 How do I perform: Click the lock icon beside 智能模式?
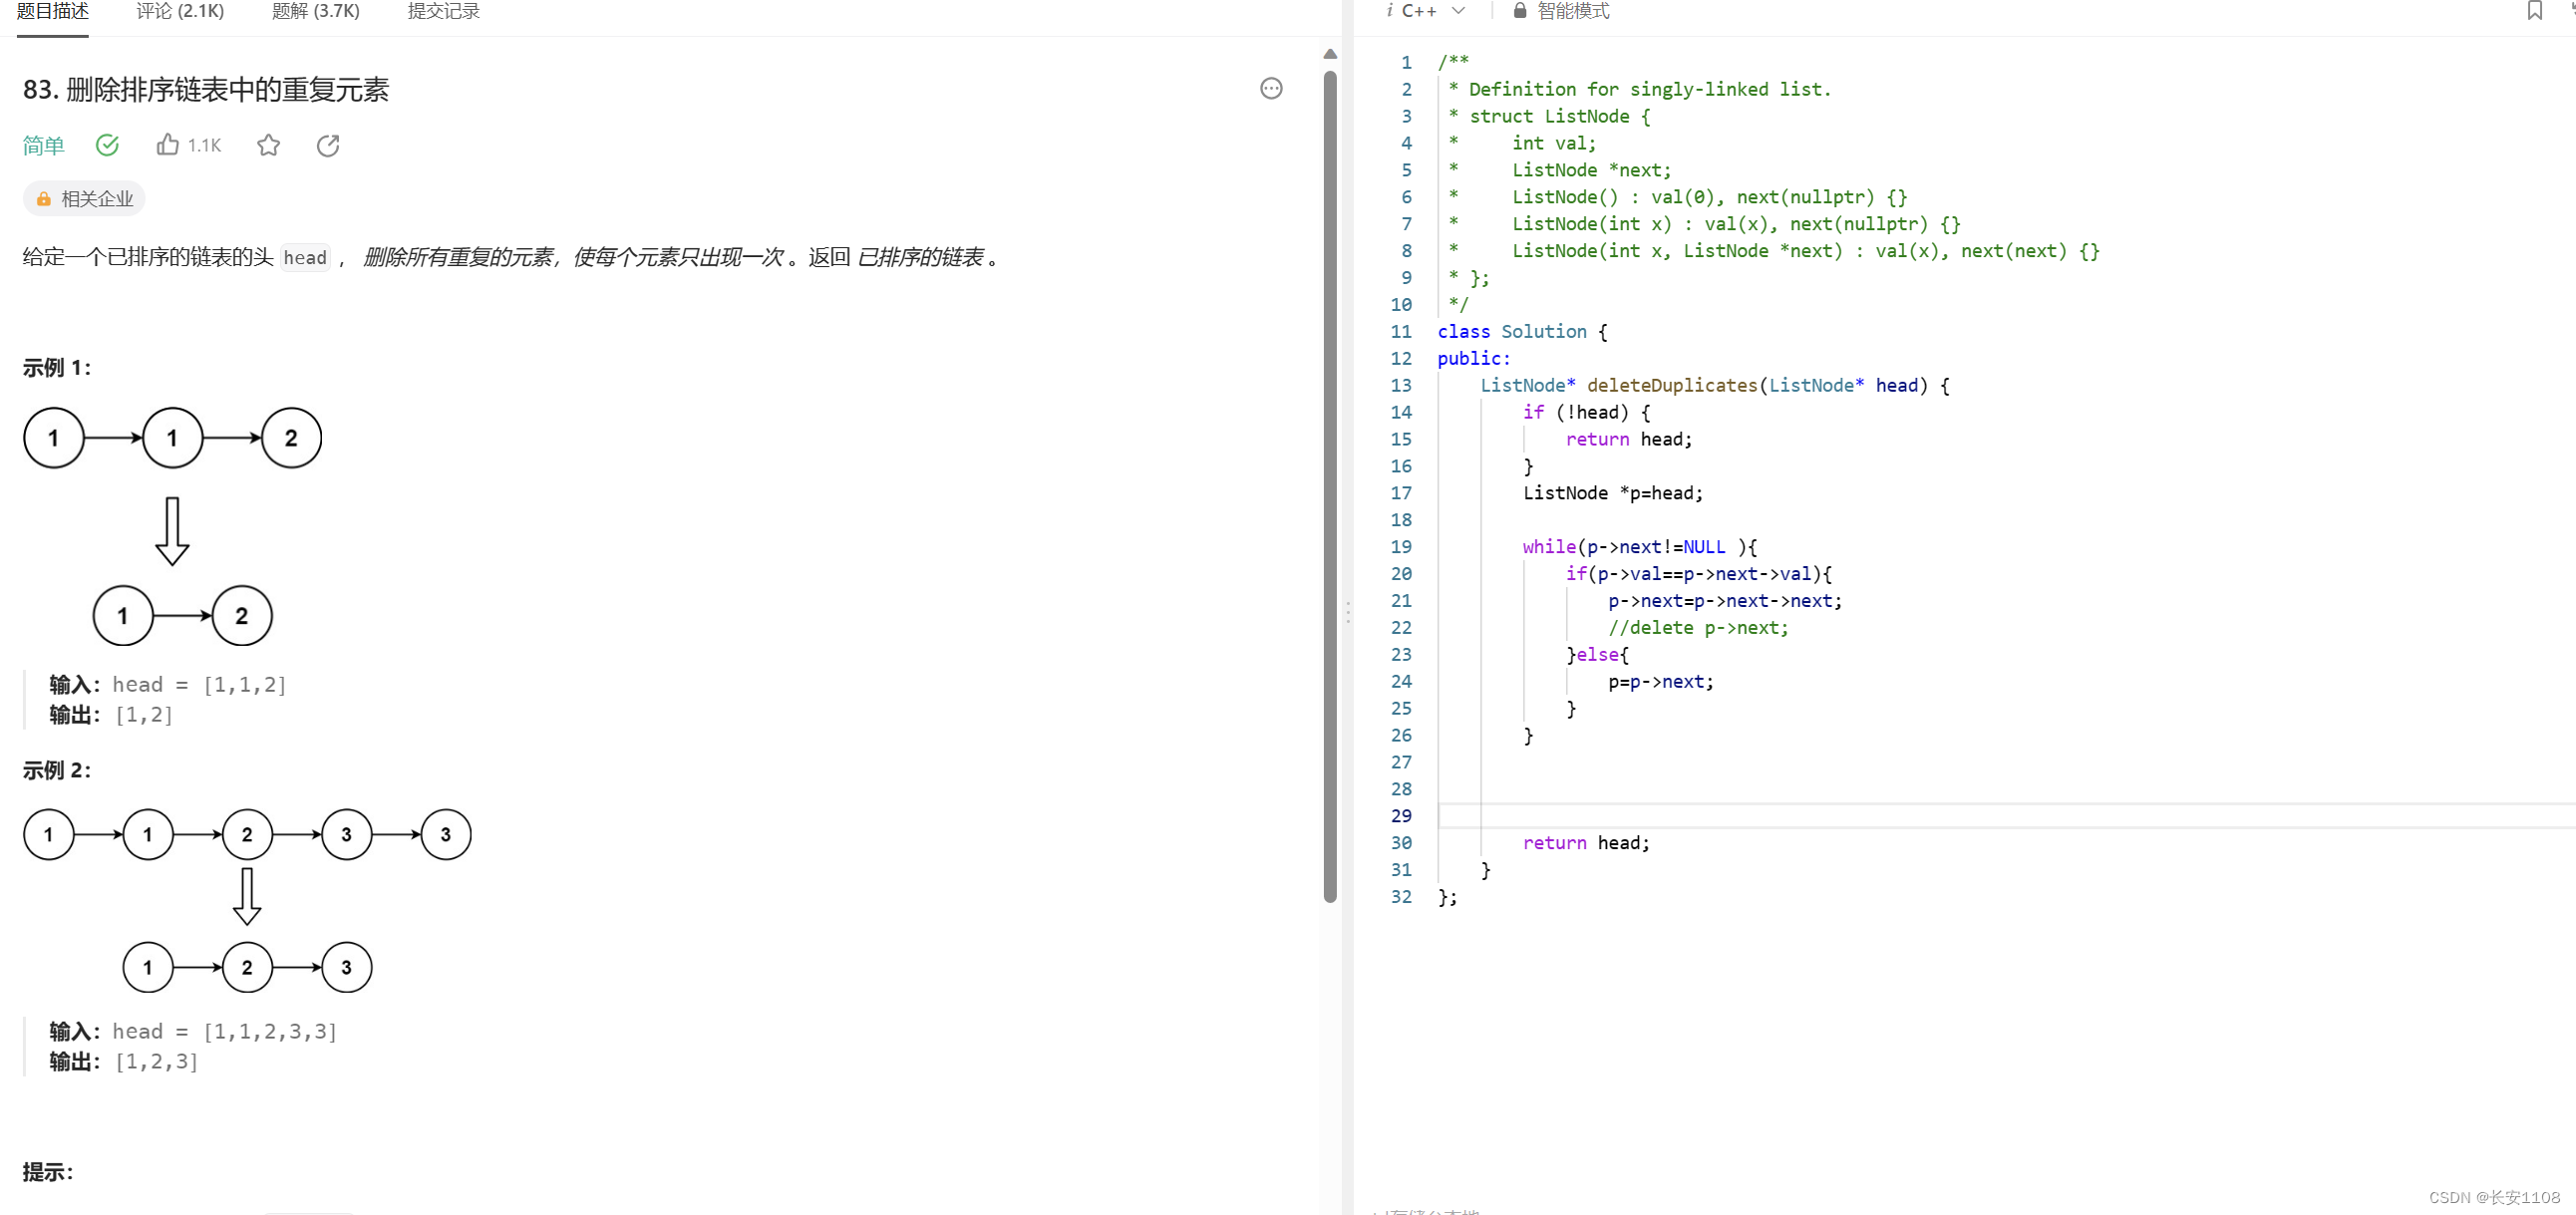pyautogui.click(x=1519, y=10)
